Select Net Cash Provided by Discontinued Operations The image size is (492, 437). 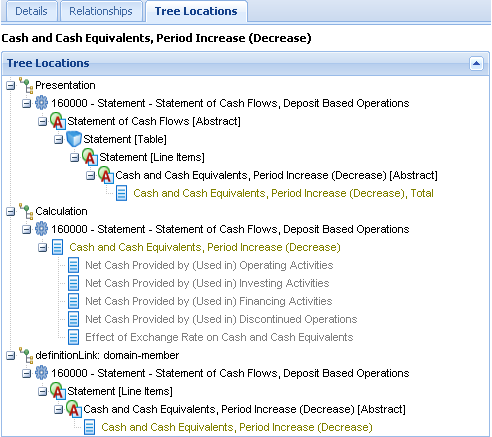click(221, 319)
